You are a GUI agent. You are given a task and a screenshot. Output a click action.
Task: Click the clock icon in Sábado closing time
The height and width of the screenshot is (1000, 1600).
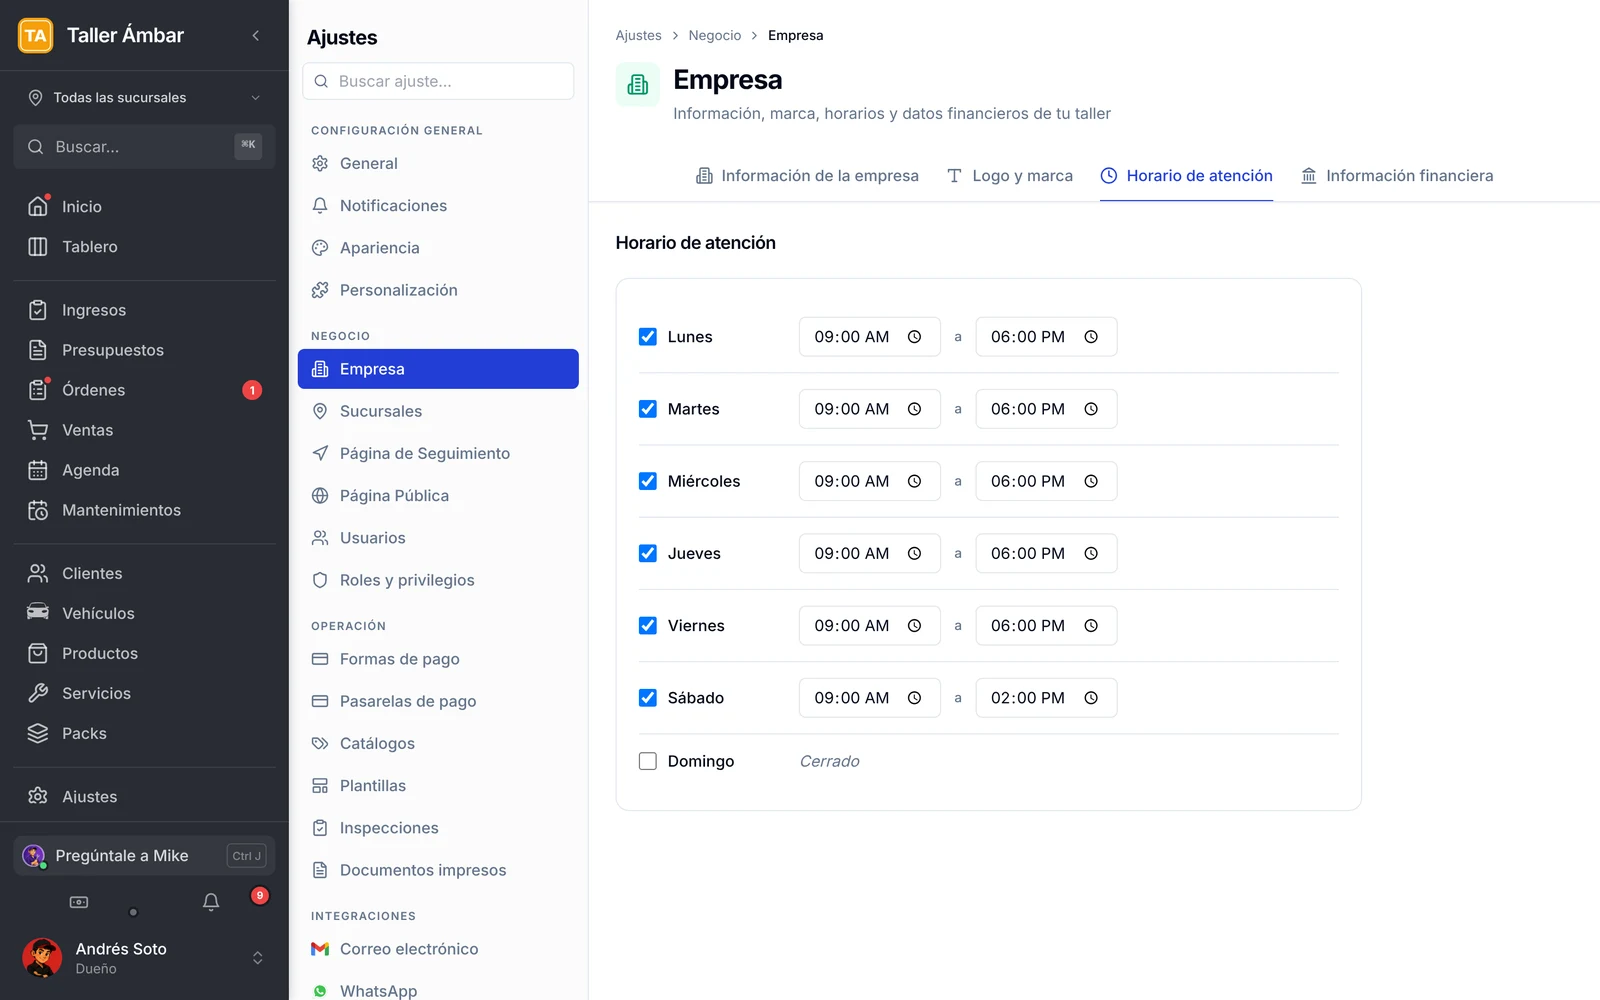pos(1091,698)
